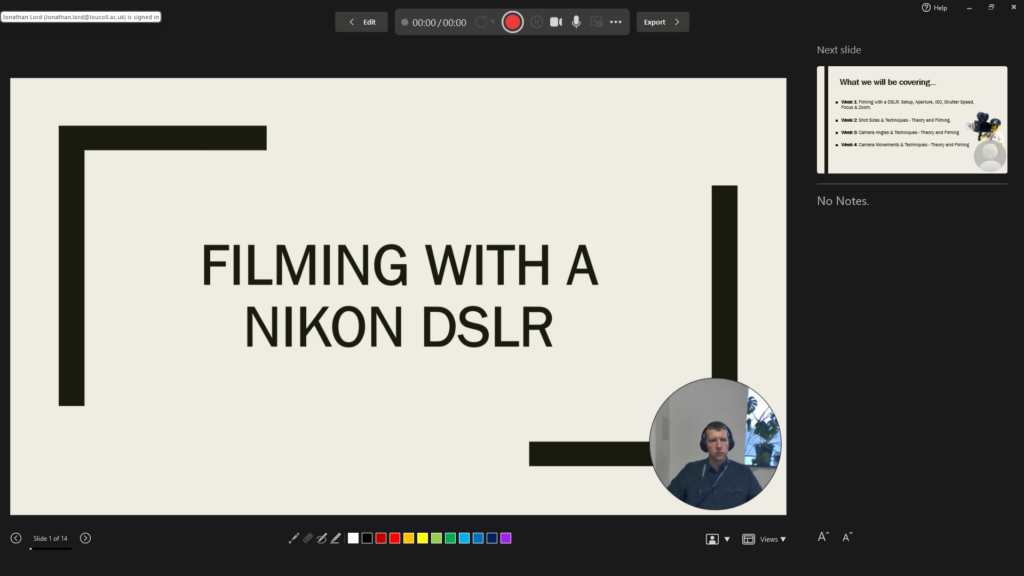Select the highlighter tool
Screen dimensions: 1024x576
tap(334, 538)
